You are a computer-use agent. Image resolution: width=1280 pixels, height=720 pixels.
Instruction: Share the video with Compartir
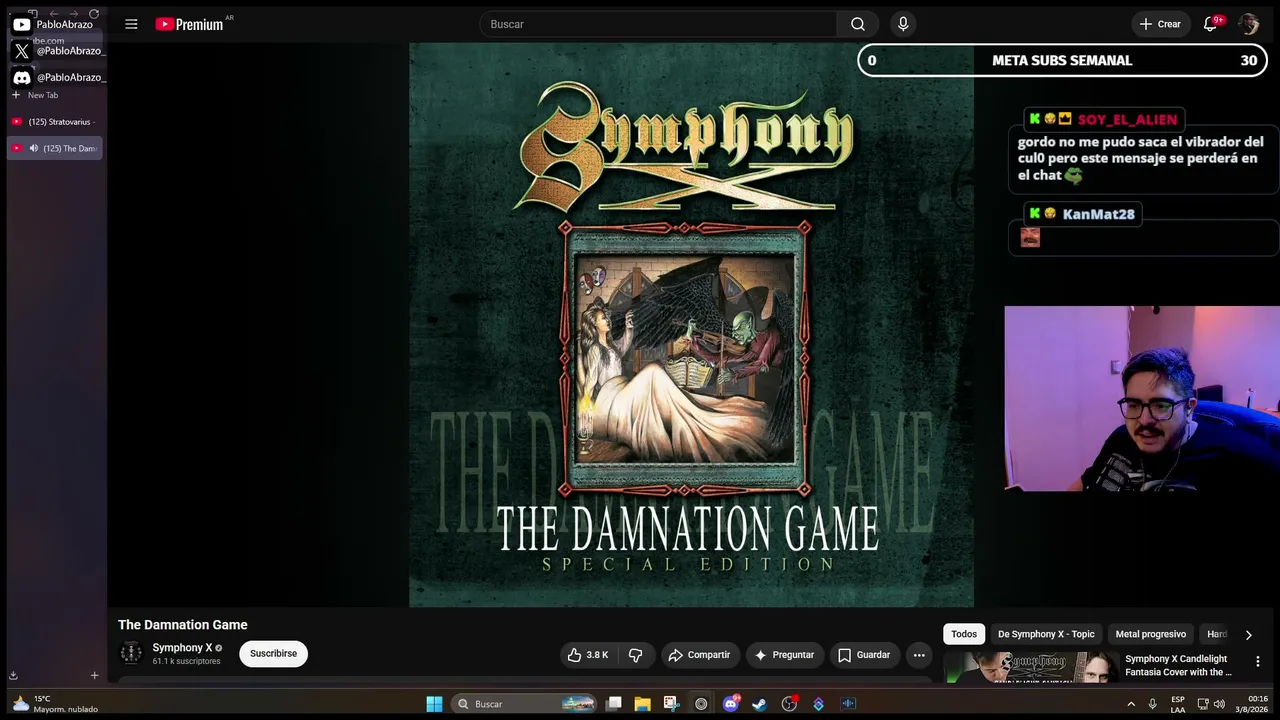699,655
